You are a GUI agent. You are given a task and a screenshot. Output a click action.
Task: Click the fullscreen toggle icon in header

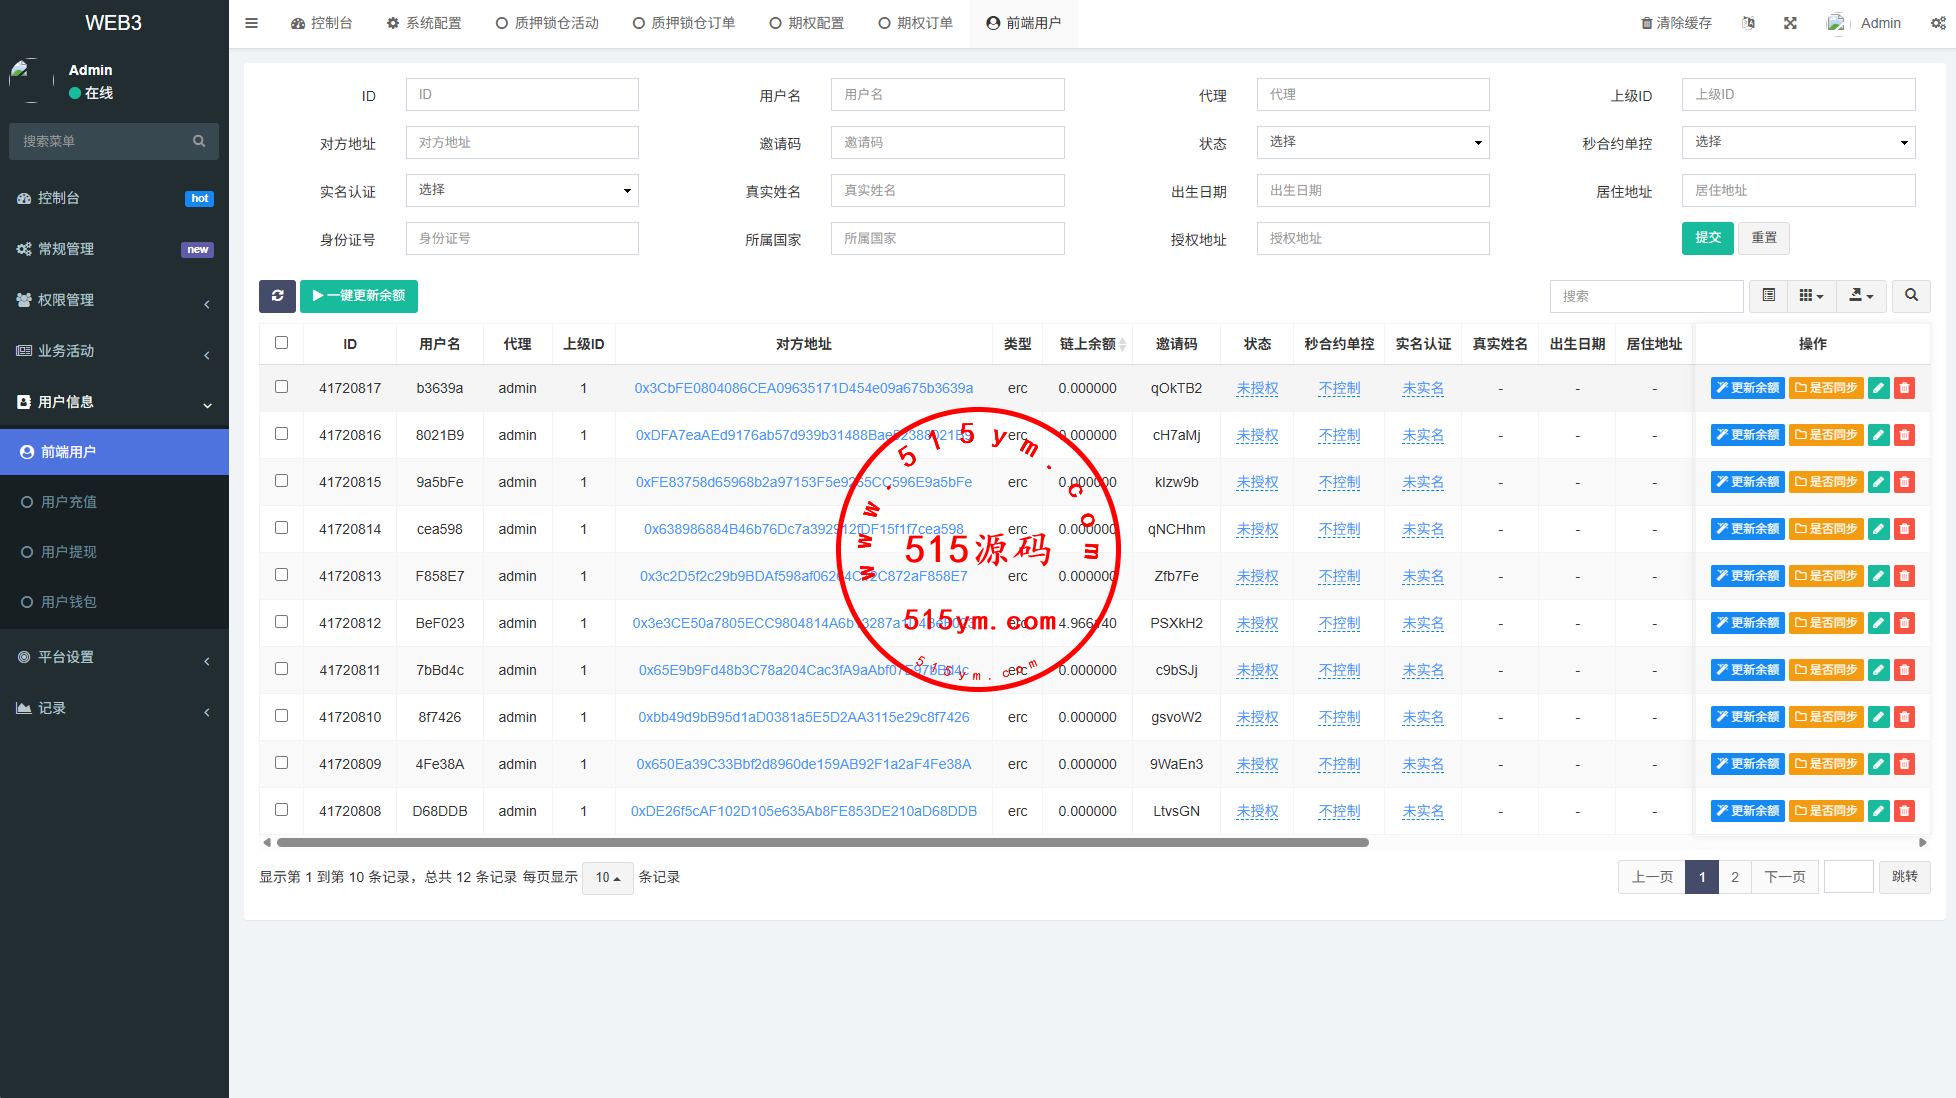tap(1790, 23)
